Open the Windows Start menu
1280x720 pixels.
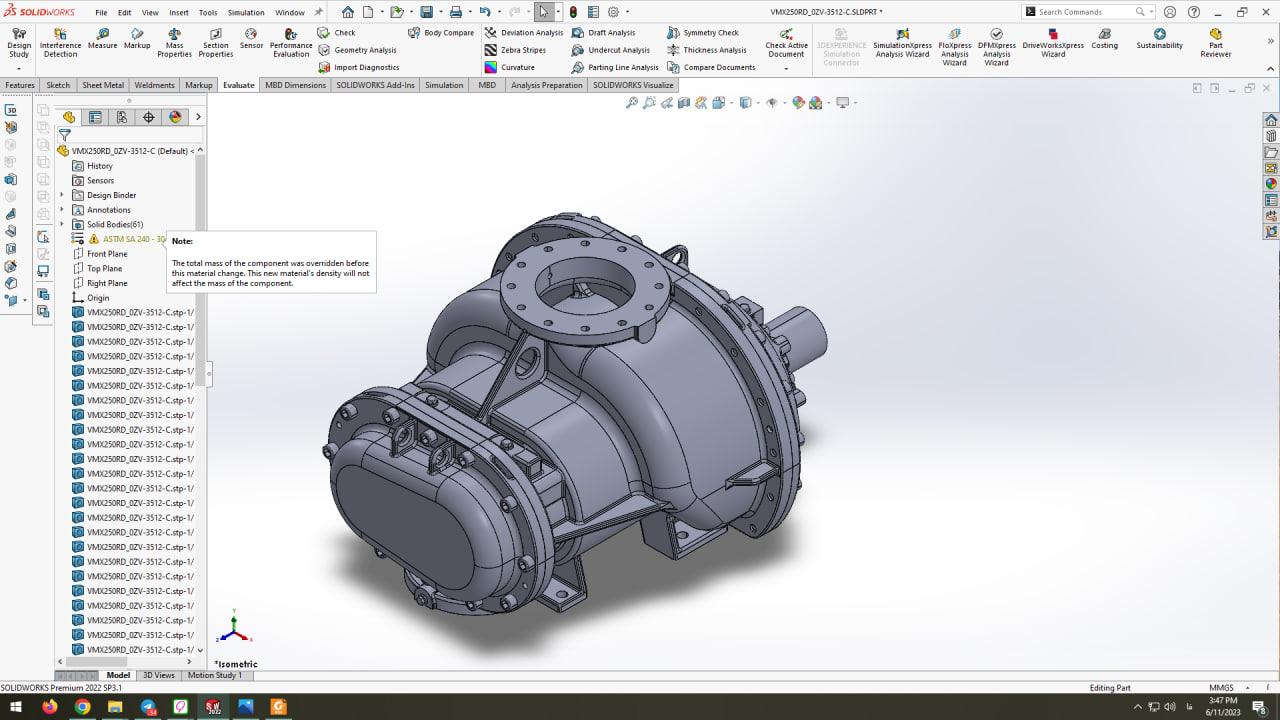coord(15,707)
